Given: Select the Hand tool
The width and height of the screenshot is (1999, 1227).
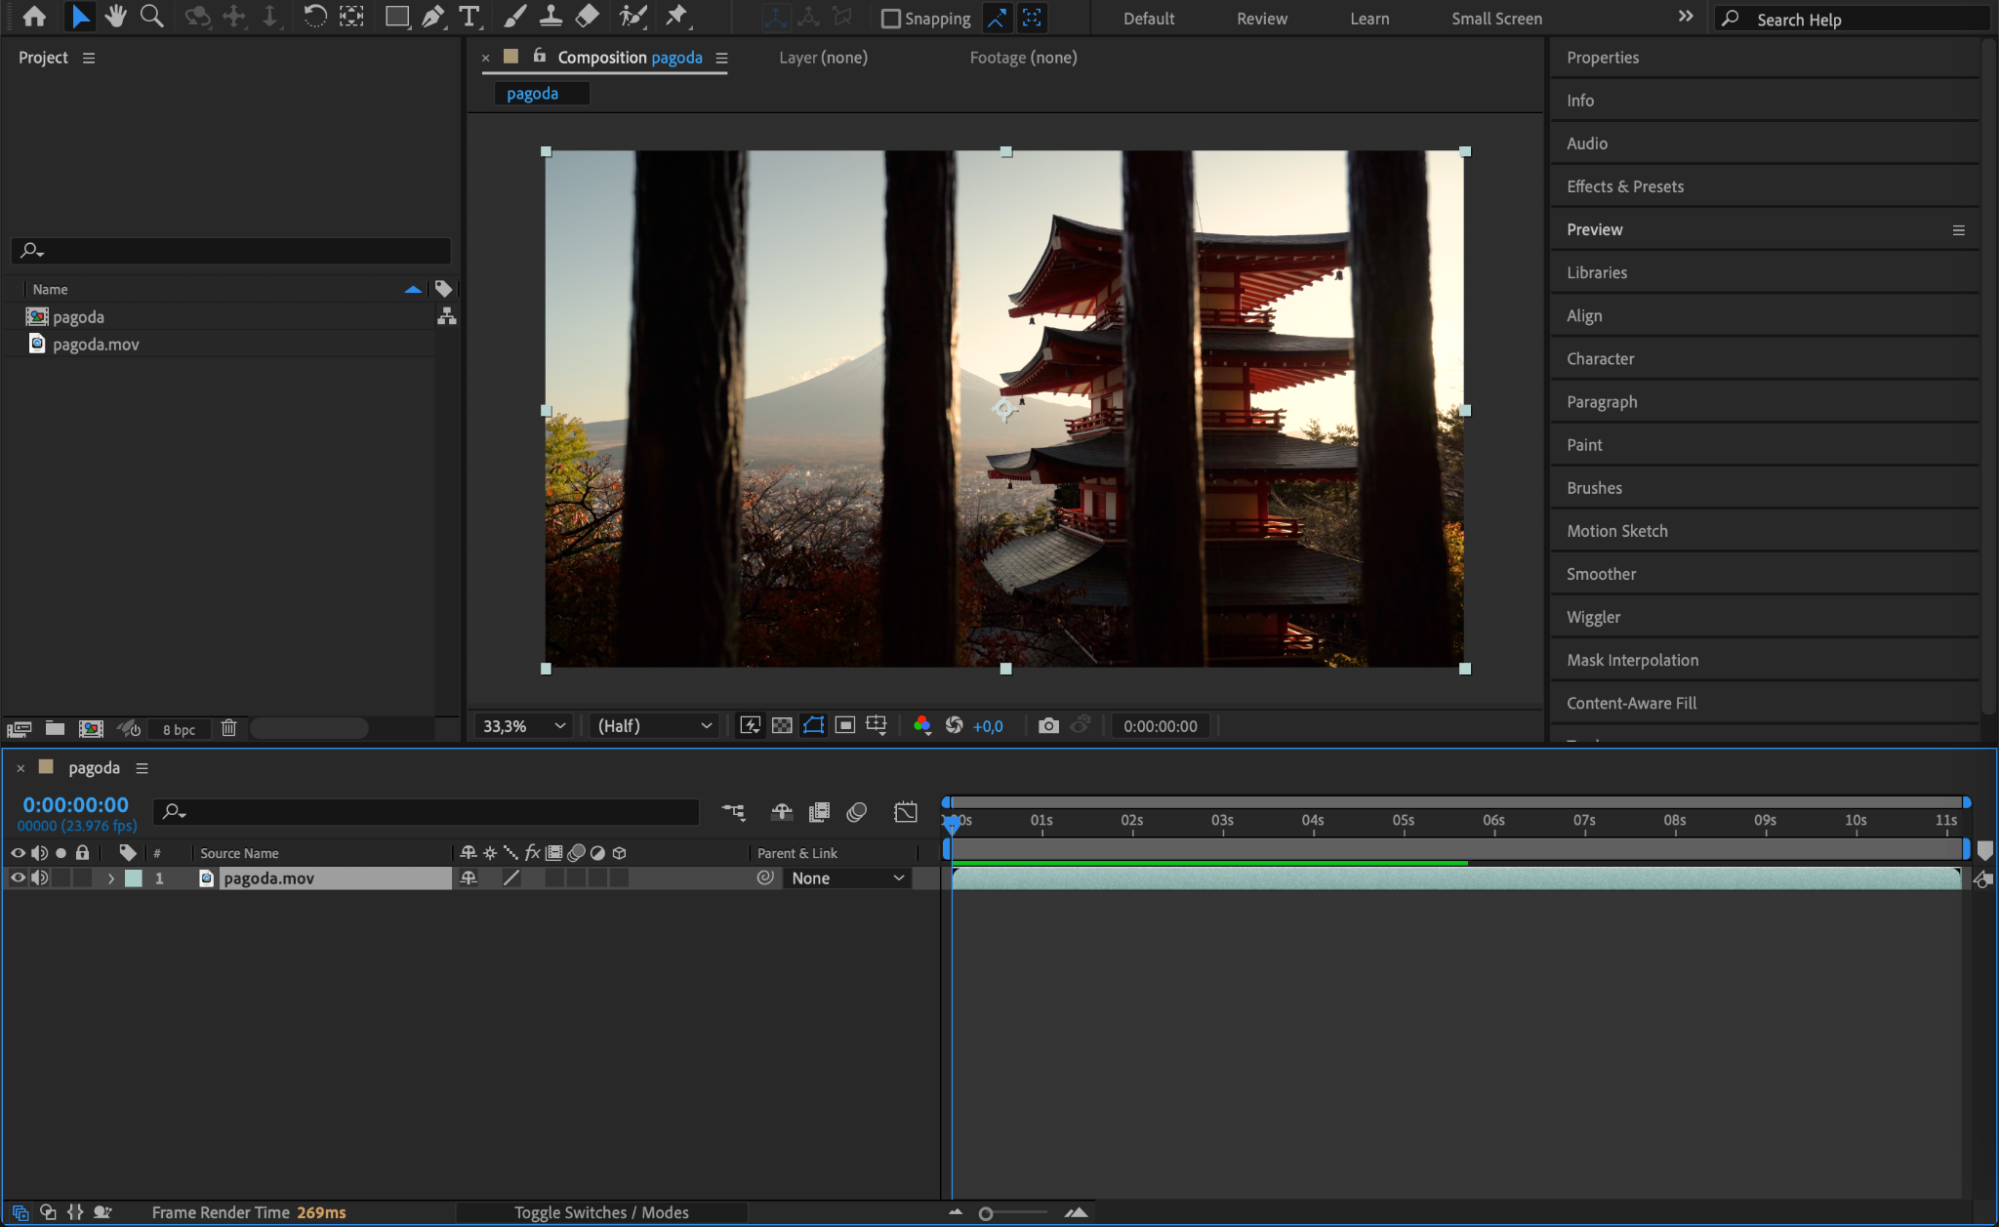Looking at the screenshot, I should pos(116,16).
